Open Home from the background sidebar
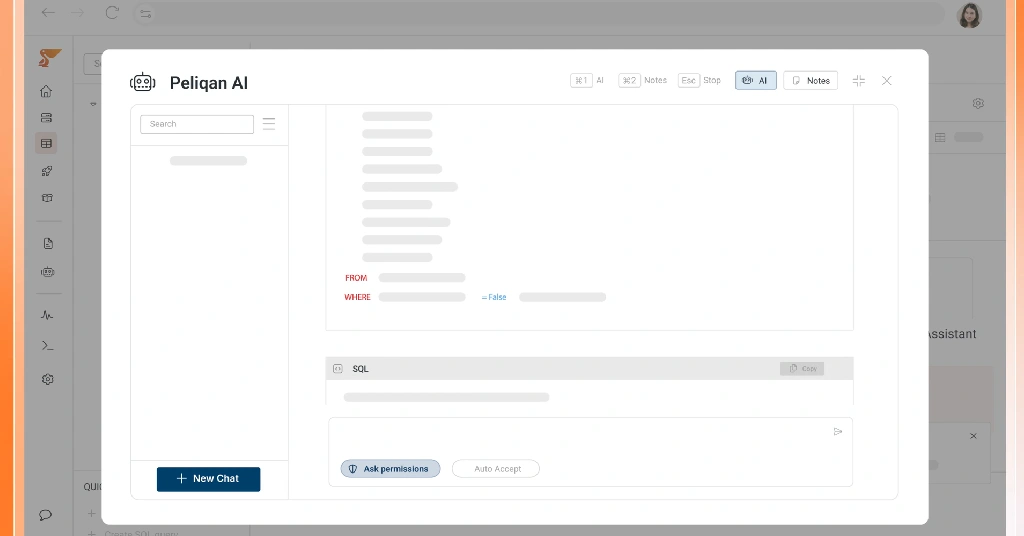Image resolution: width=1024 pixels, height=536 pixels. click(46, 91)
